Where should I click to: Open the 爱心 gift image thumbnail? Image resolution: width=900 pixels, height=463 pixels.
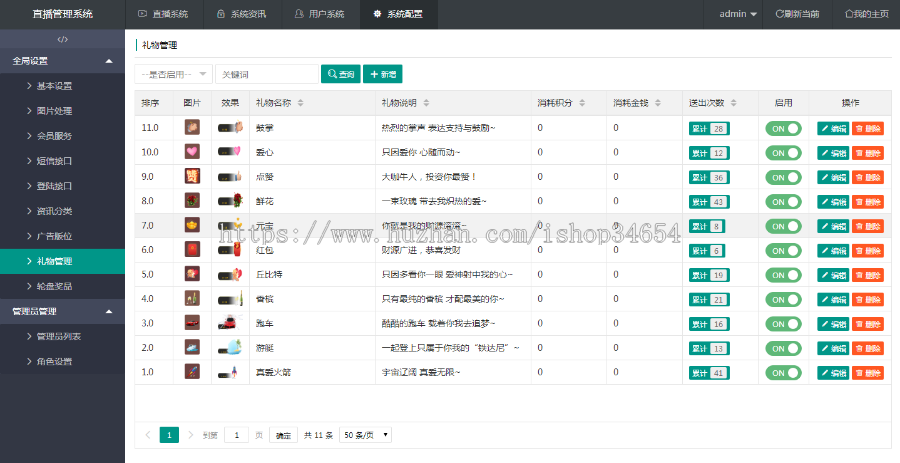click(192, 152)
